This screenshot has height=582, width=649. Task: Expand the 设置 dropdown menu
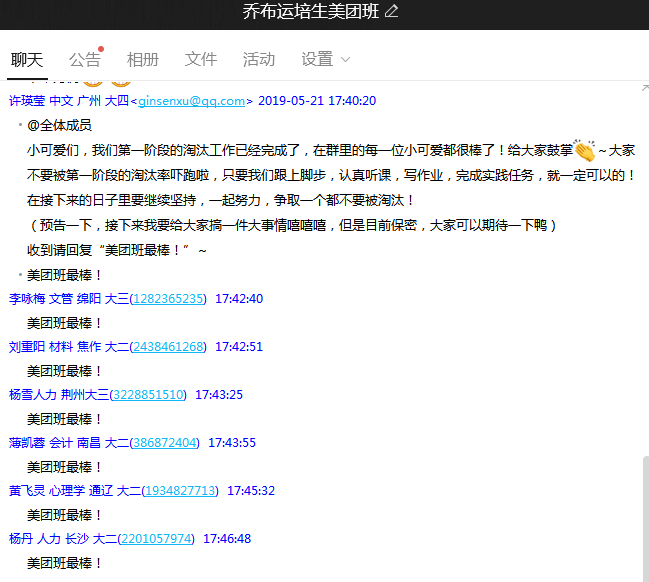click(x=325, y=60)
